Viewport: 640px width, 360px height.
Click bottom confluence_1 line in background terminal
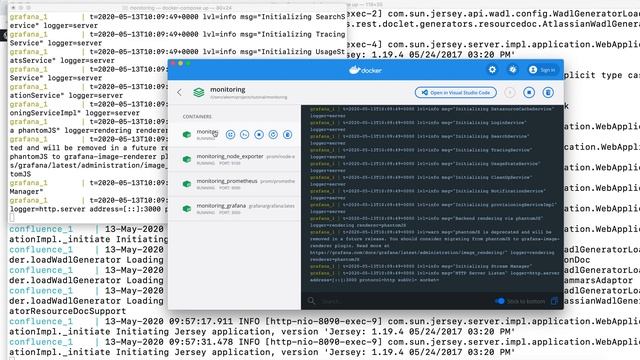(x=41, y=342)
